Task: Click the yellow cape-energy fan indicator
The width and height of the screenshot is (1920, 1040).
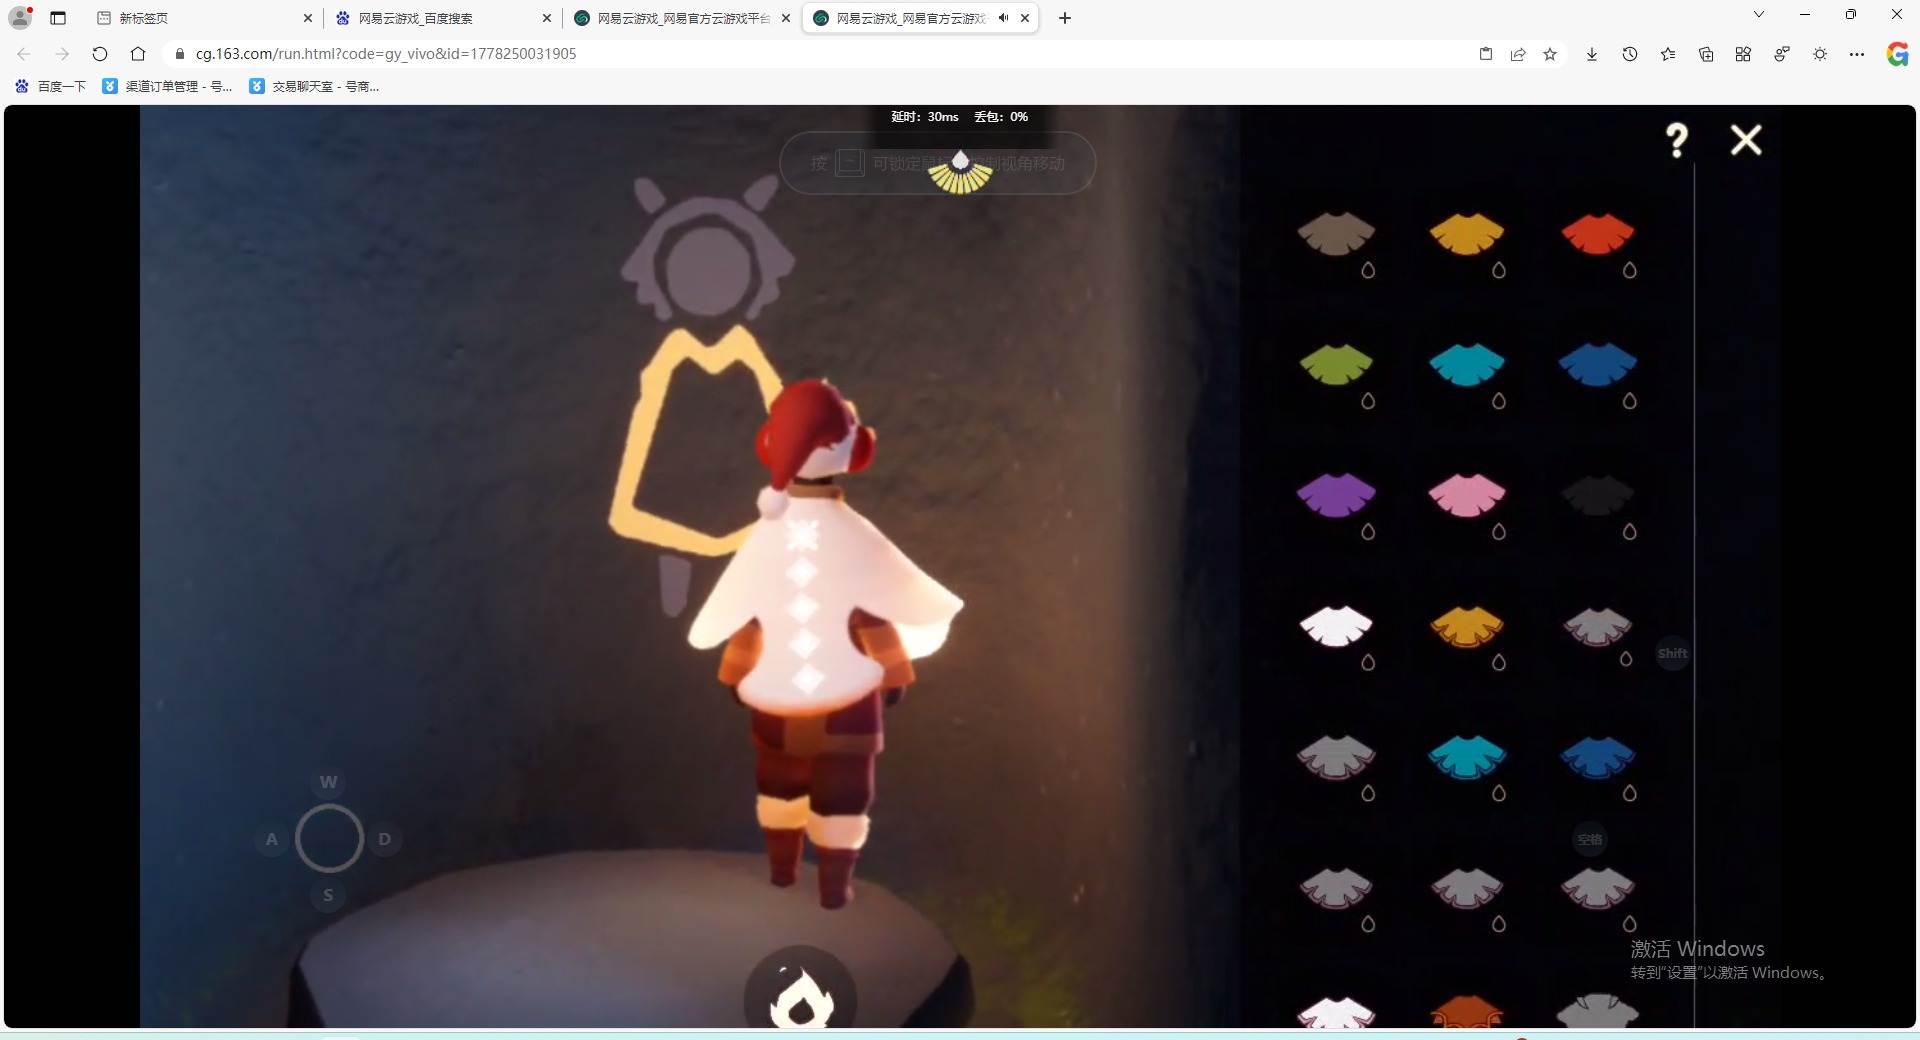Action: point(960,172)
